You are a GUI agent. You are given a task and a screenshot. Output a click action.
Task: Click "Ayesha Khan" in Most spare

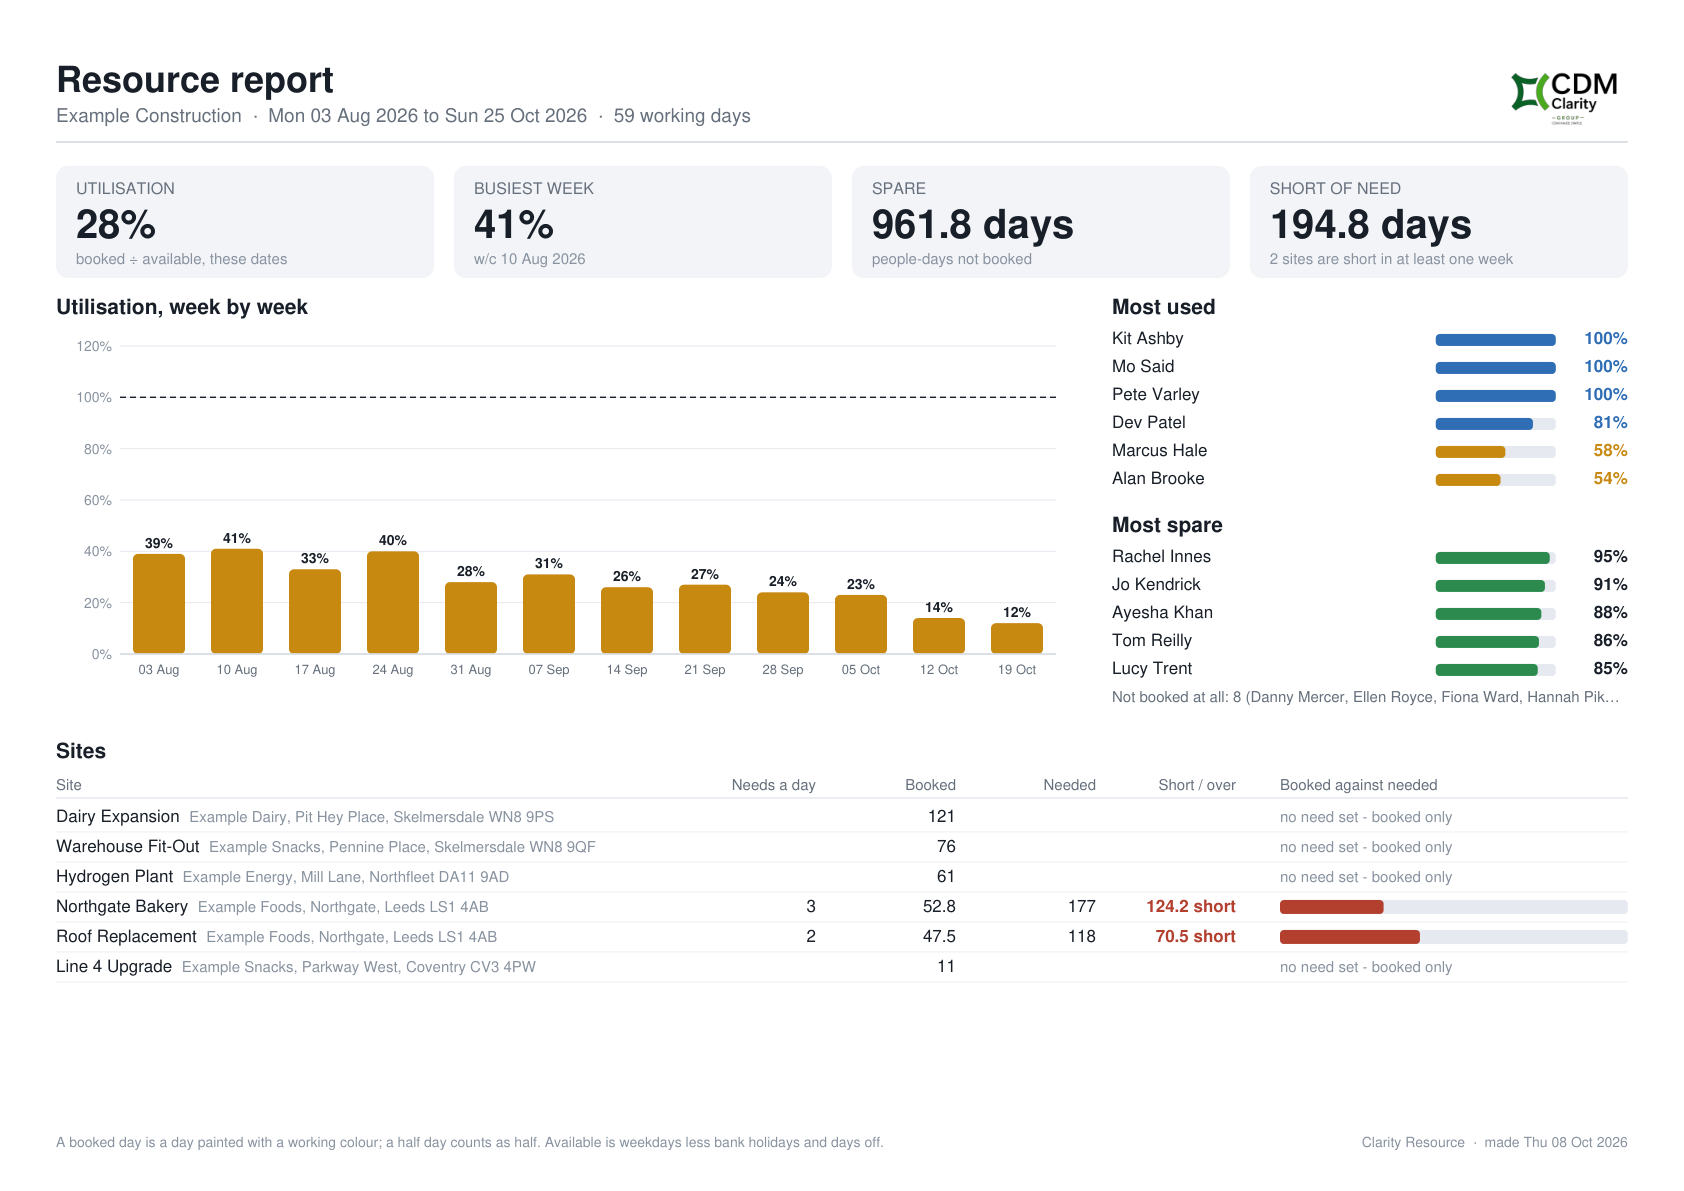point(1162,613)
